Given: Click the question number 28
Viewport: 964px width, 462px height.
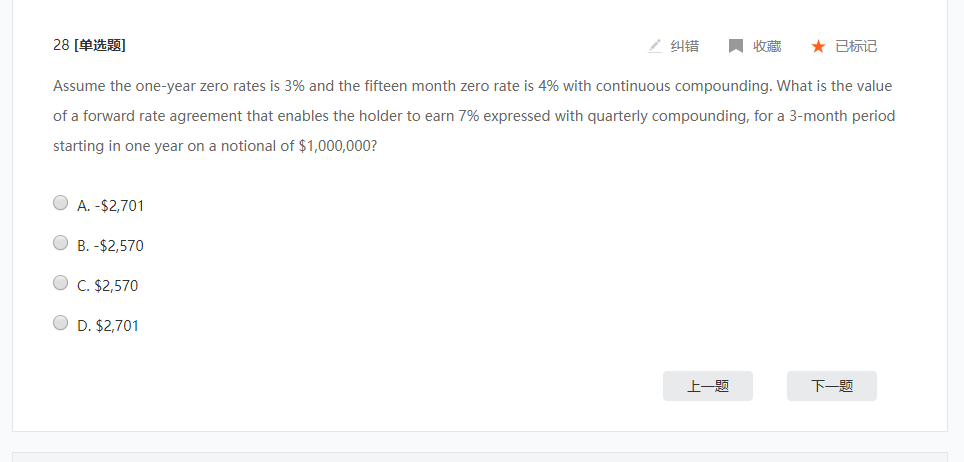Looking at the screenshot, I should [61, 45].
